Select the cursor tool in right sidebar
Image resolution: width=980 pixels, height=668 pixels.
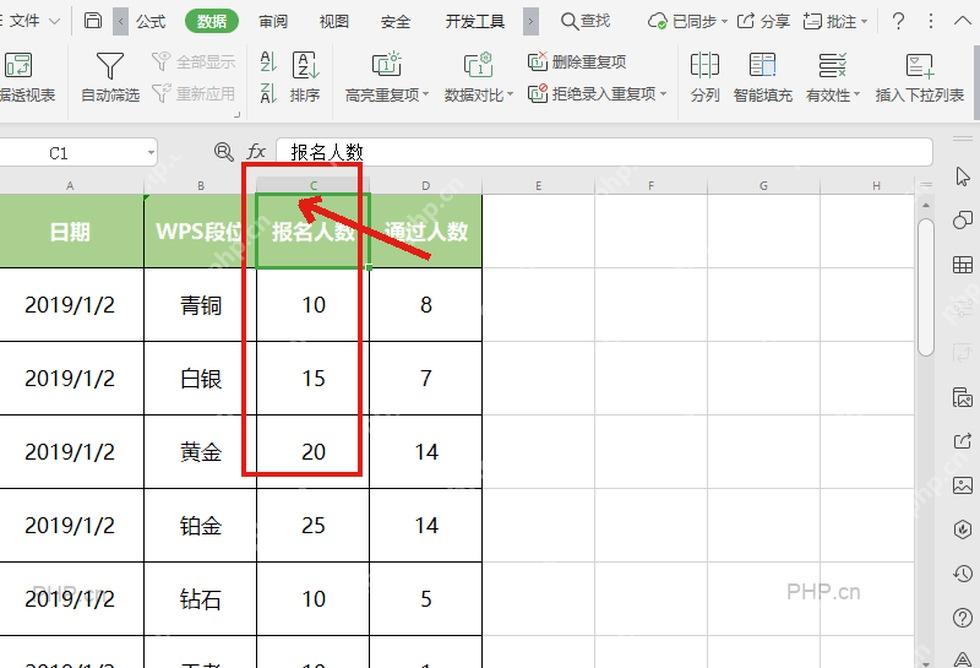click(962, 177)
